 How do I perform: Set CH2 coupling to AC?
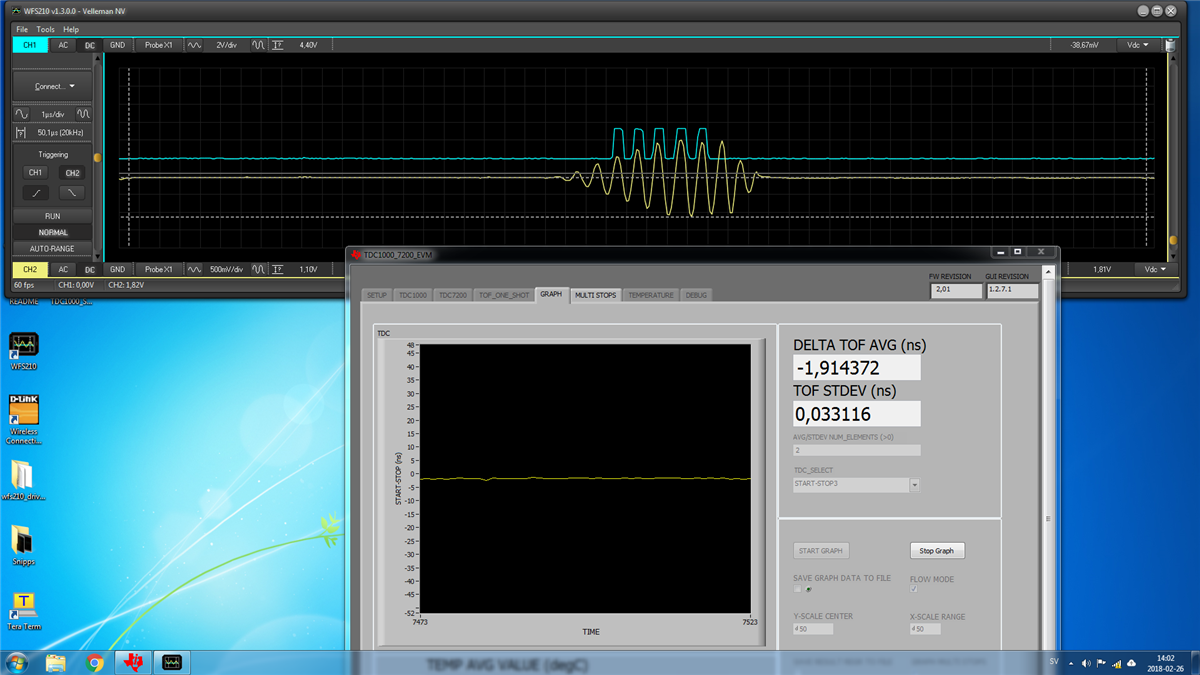[63, 269]
